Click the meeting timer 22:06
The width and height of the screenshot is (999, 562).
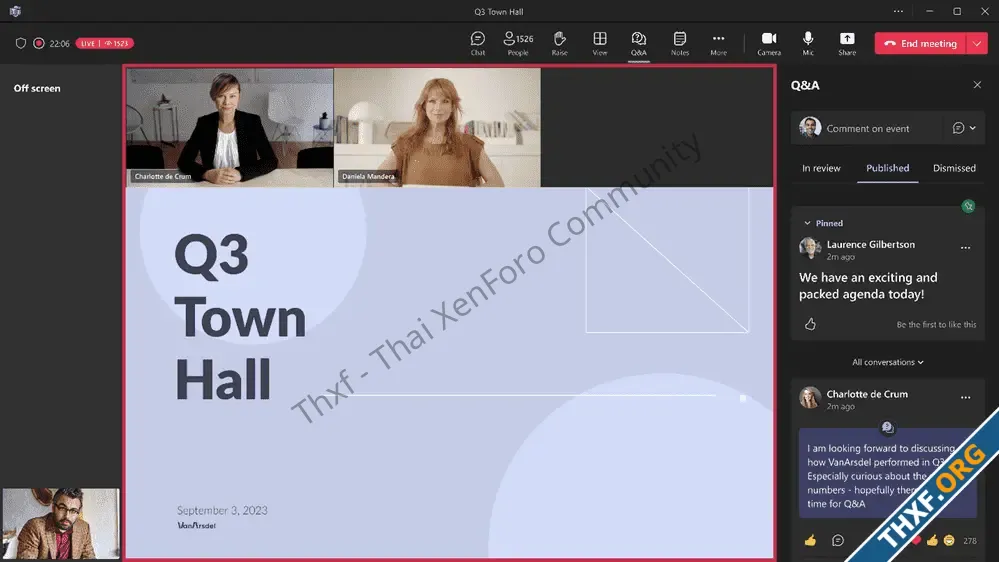pos(59,43)
